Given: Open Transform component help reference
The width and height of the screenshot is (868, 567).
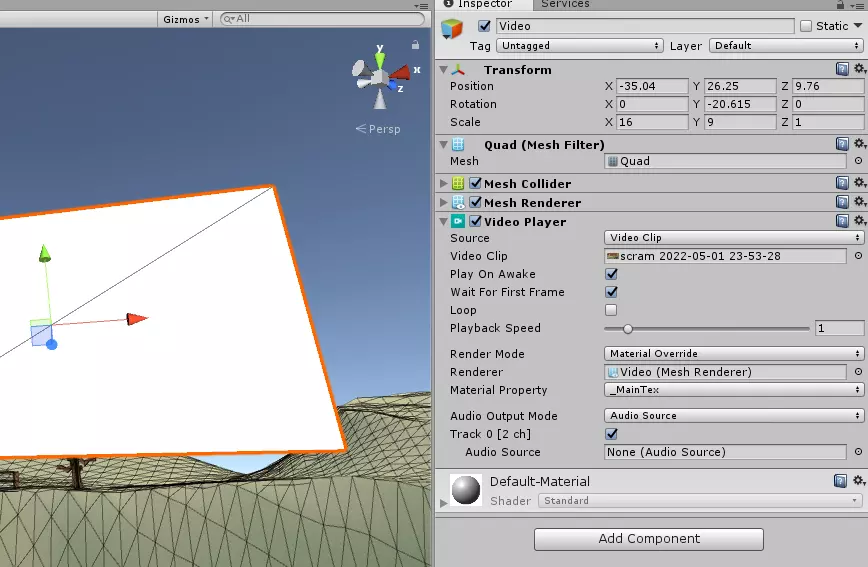Looking at the screenshot, I should click(841, 69).
